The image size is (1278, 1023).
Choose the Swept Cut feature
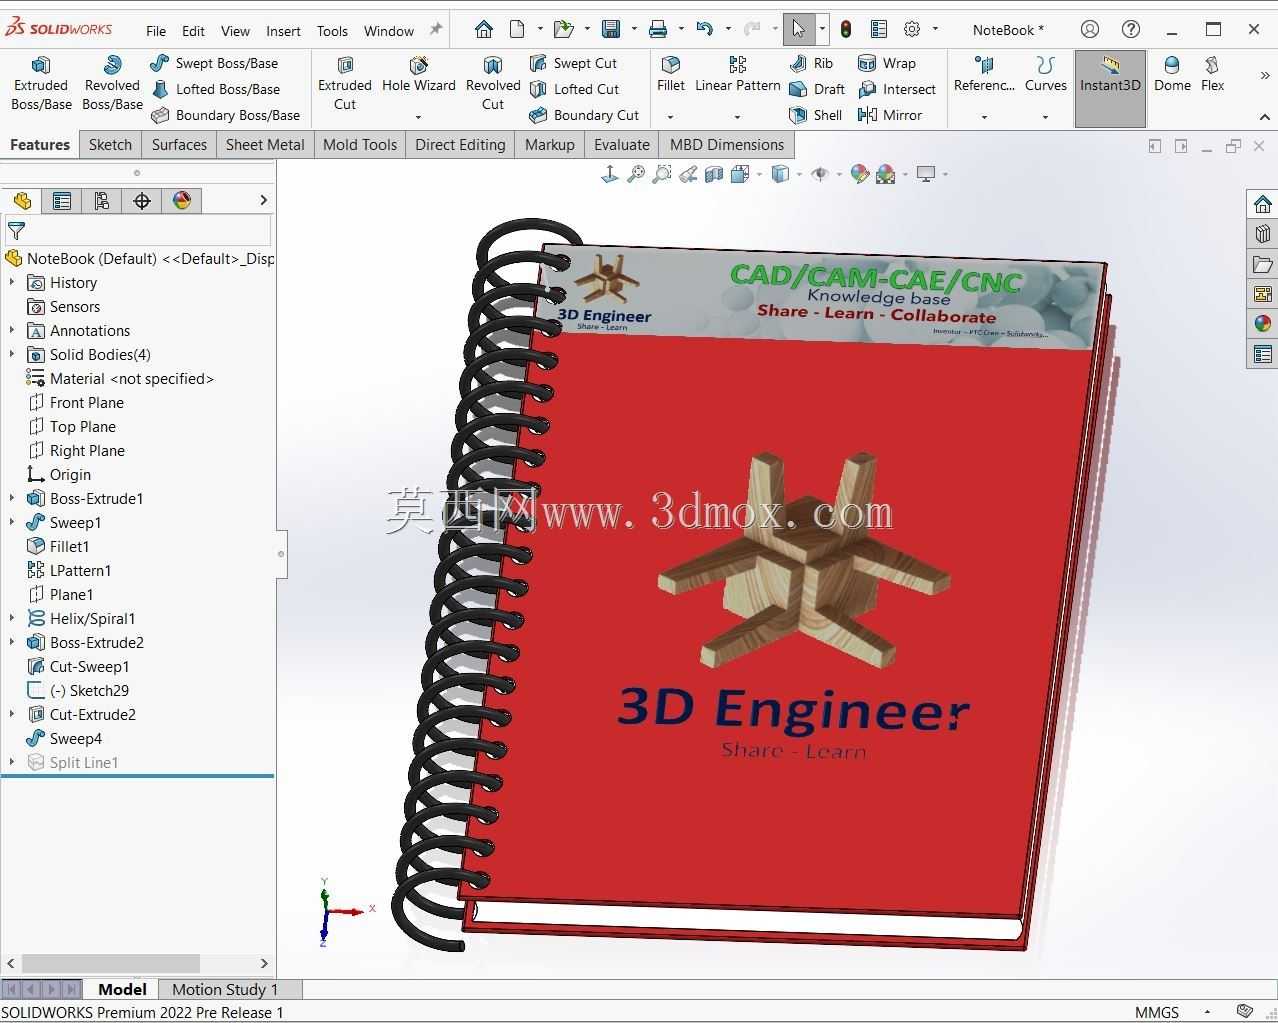click(x=573, y=63)
